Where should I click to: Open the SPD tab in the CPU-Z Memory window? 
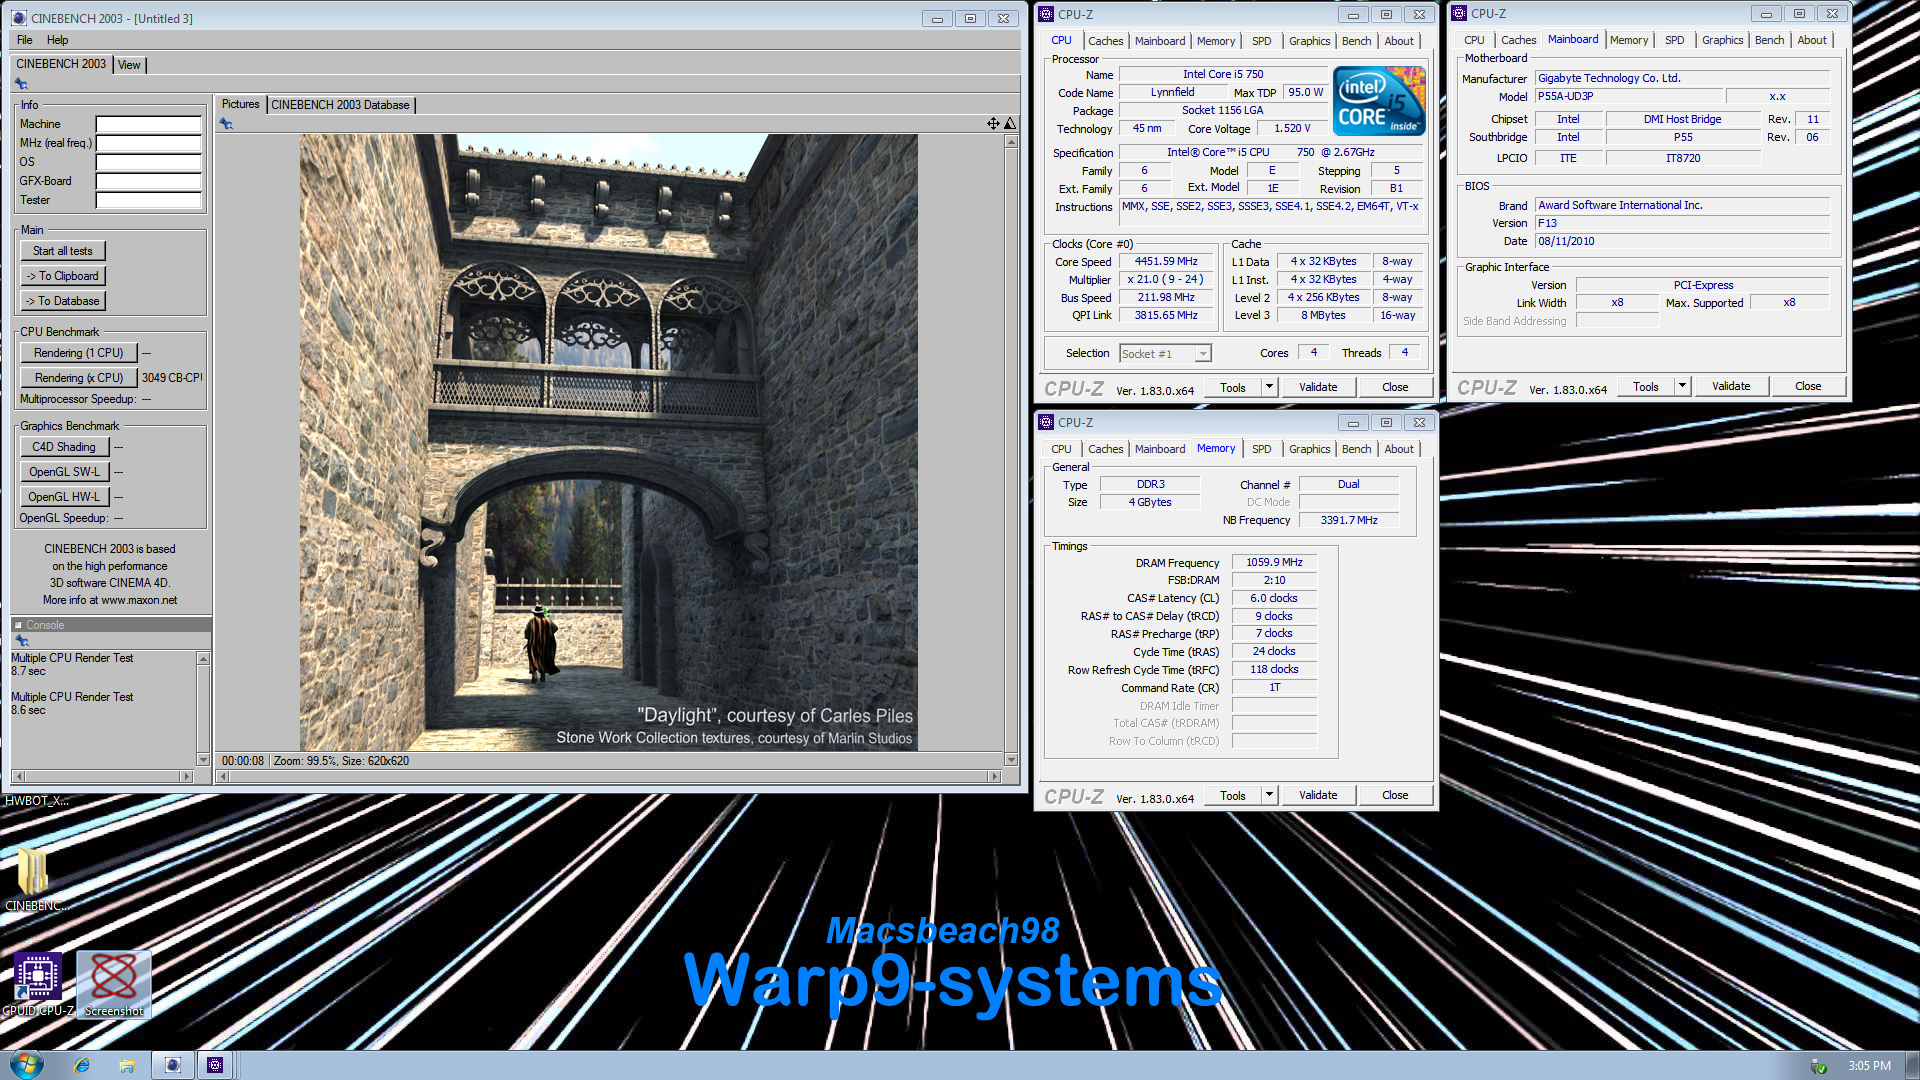[x=1261, y=449]
